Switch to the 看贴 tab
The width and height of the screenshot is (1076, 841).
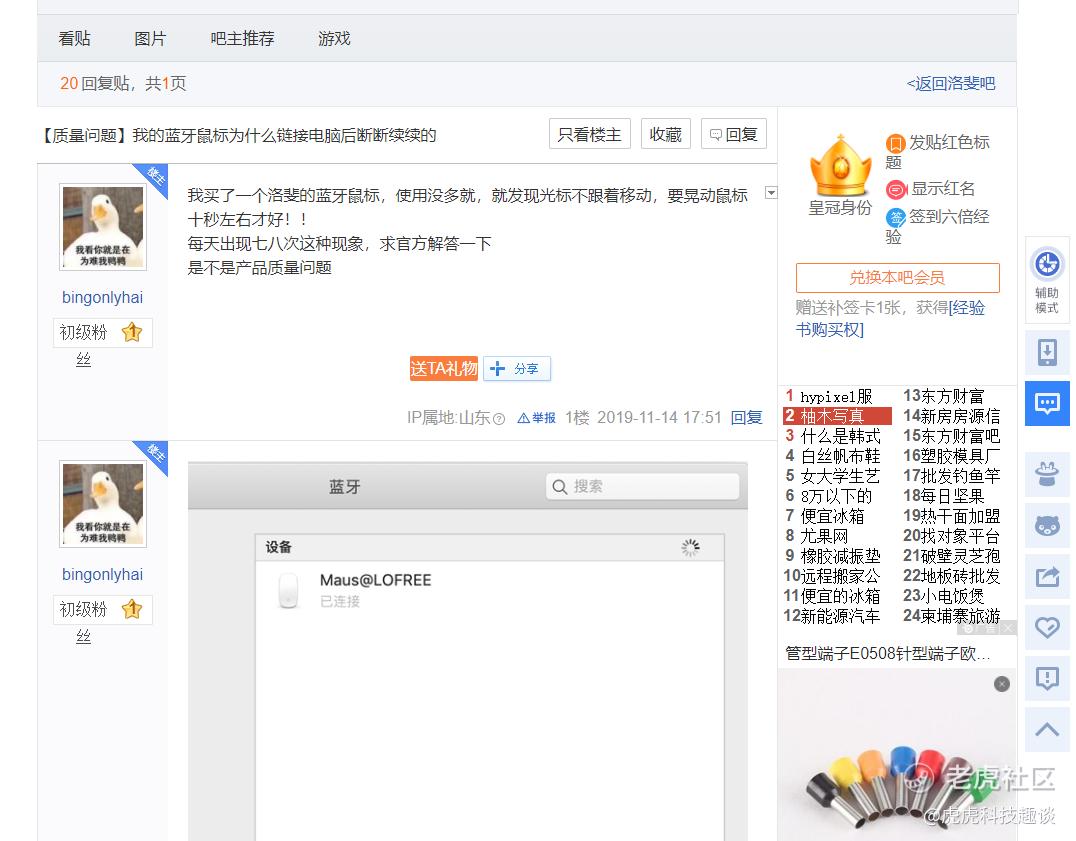click(74, 38)
